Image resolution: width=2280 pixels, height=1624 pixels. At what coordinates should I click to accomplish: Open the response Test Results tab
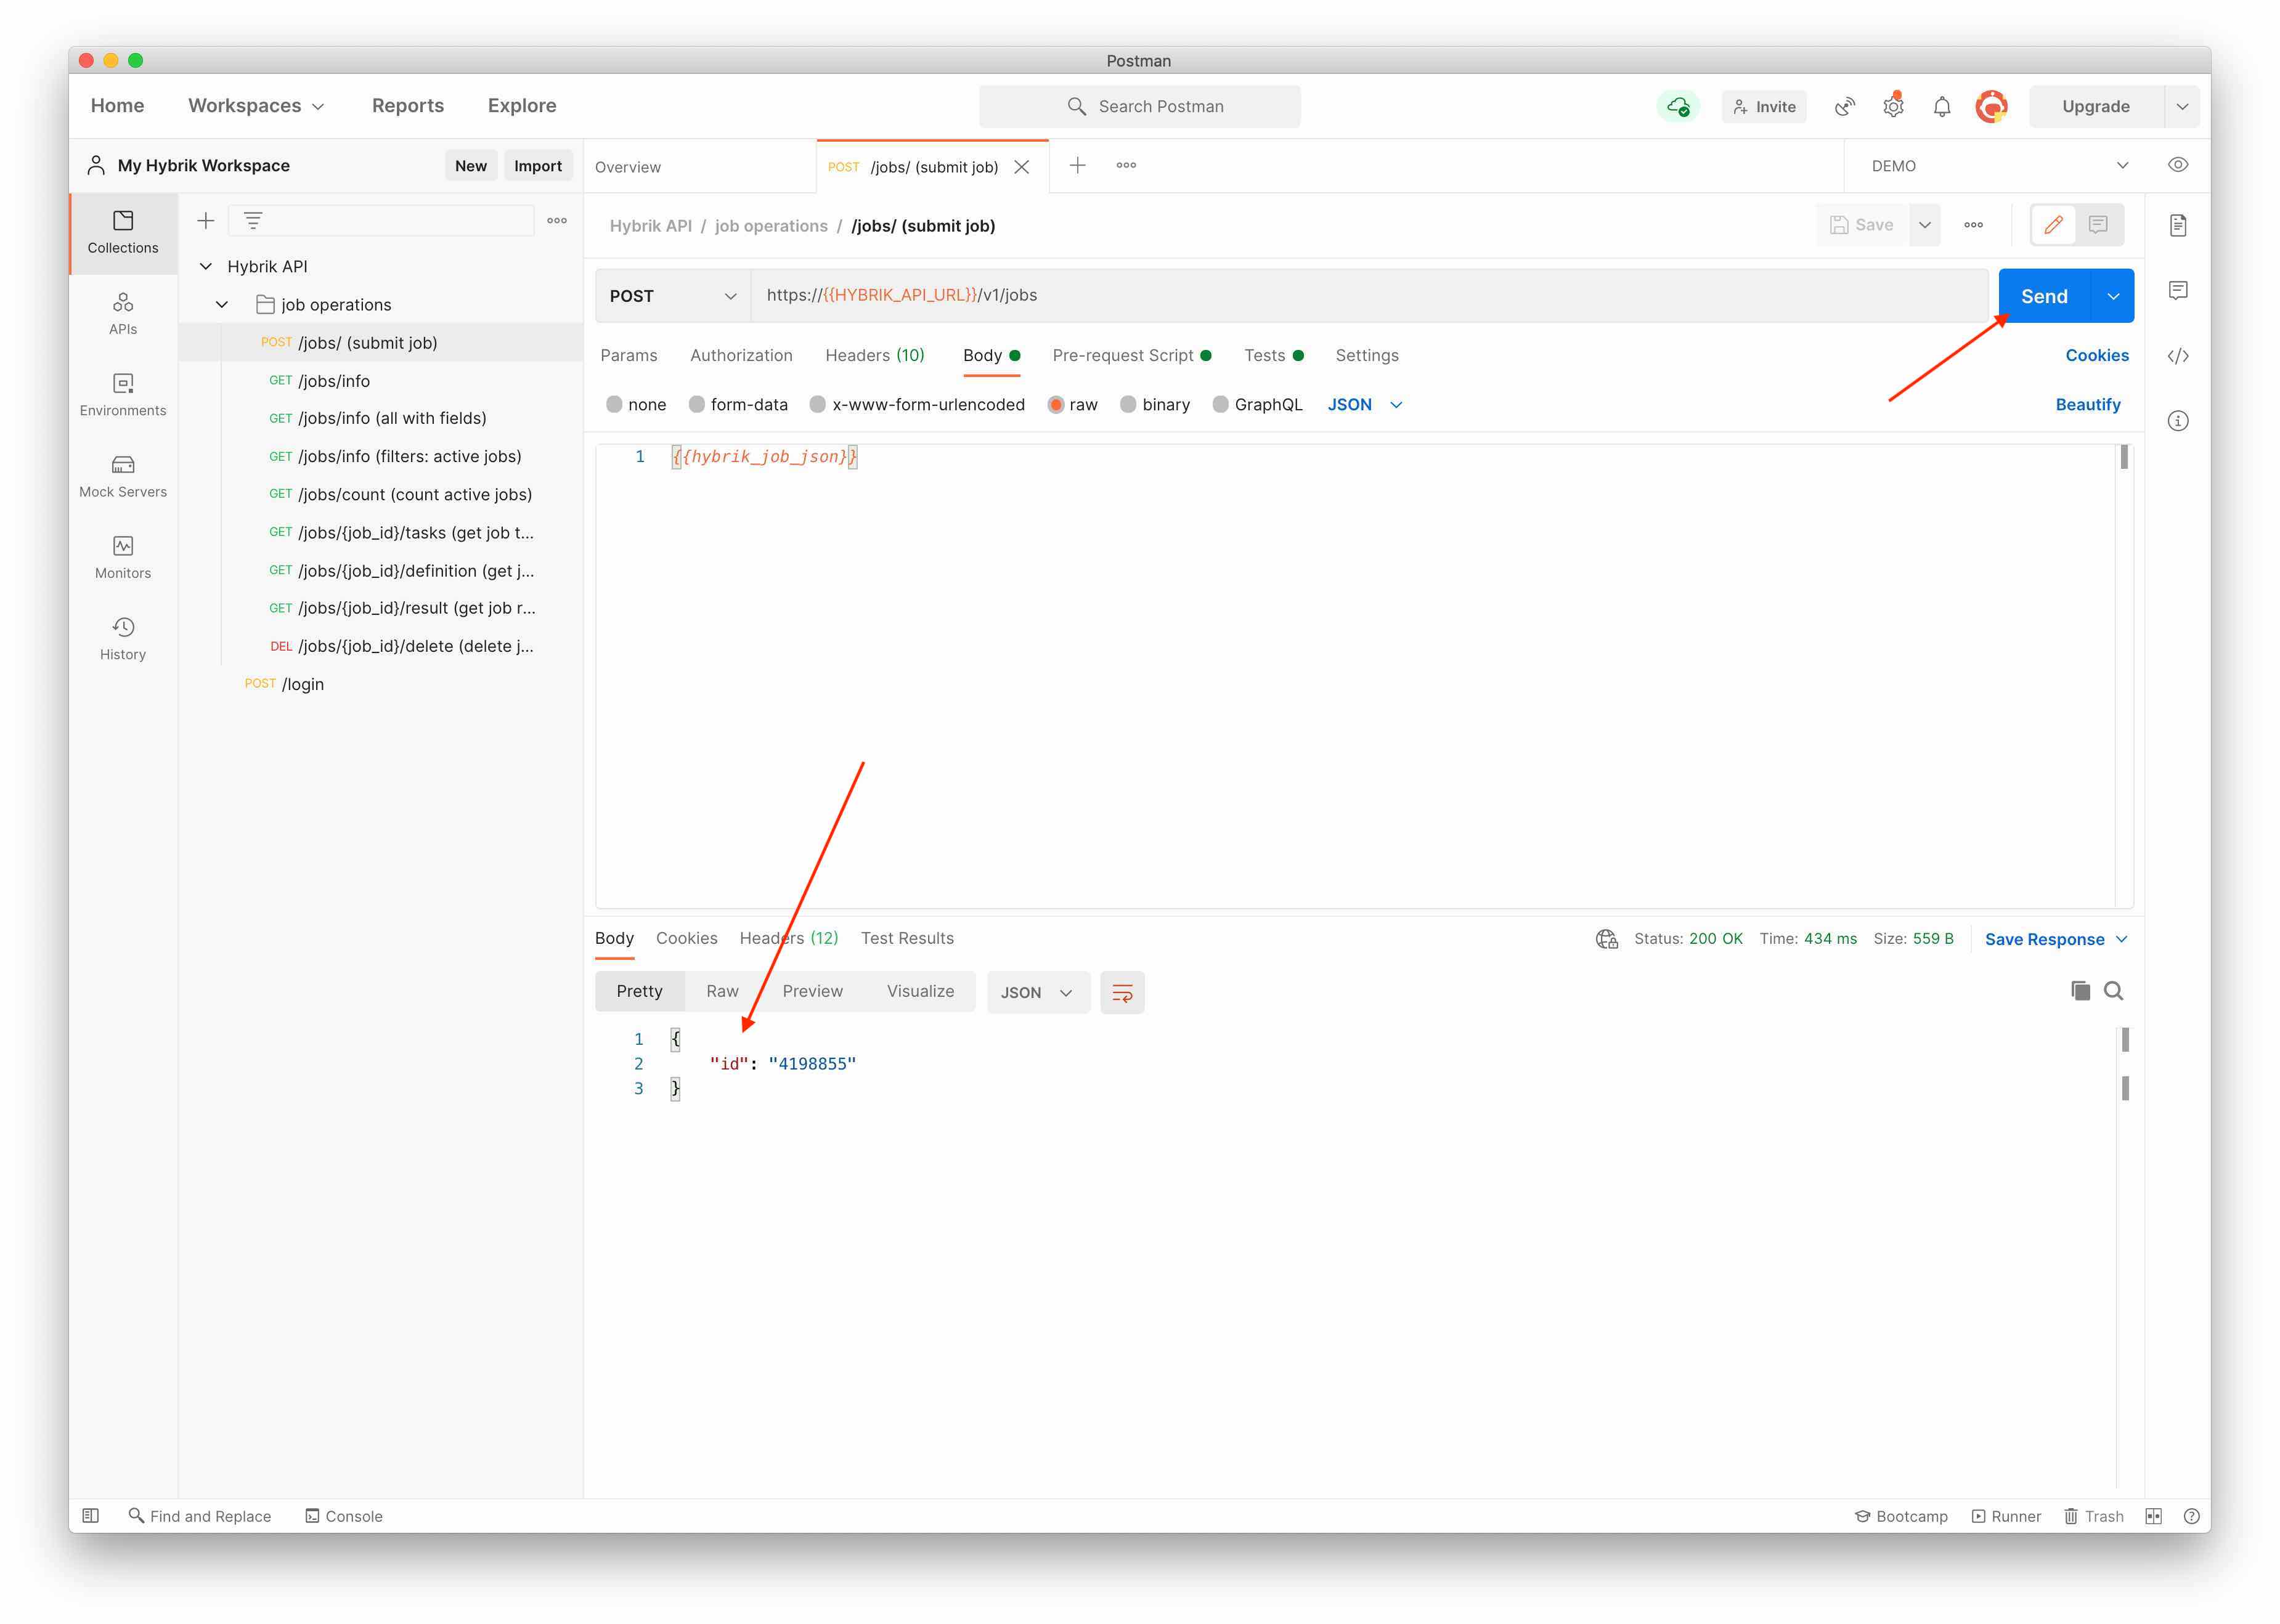(x=907, y=939)
